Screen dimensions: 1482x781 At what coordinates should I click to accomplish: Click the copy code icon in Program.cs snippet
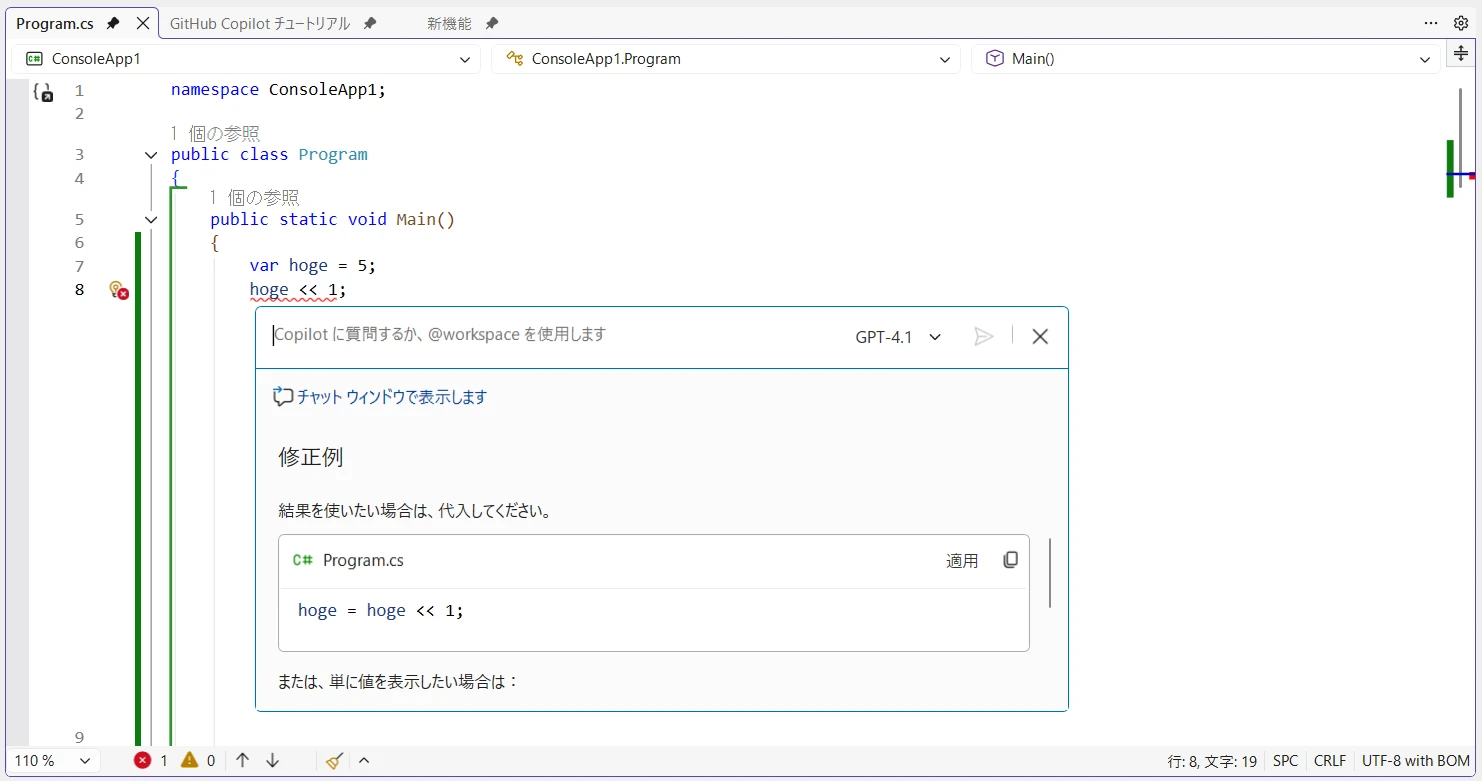tap(1010, 560)
